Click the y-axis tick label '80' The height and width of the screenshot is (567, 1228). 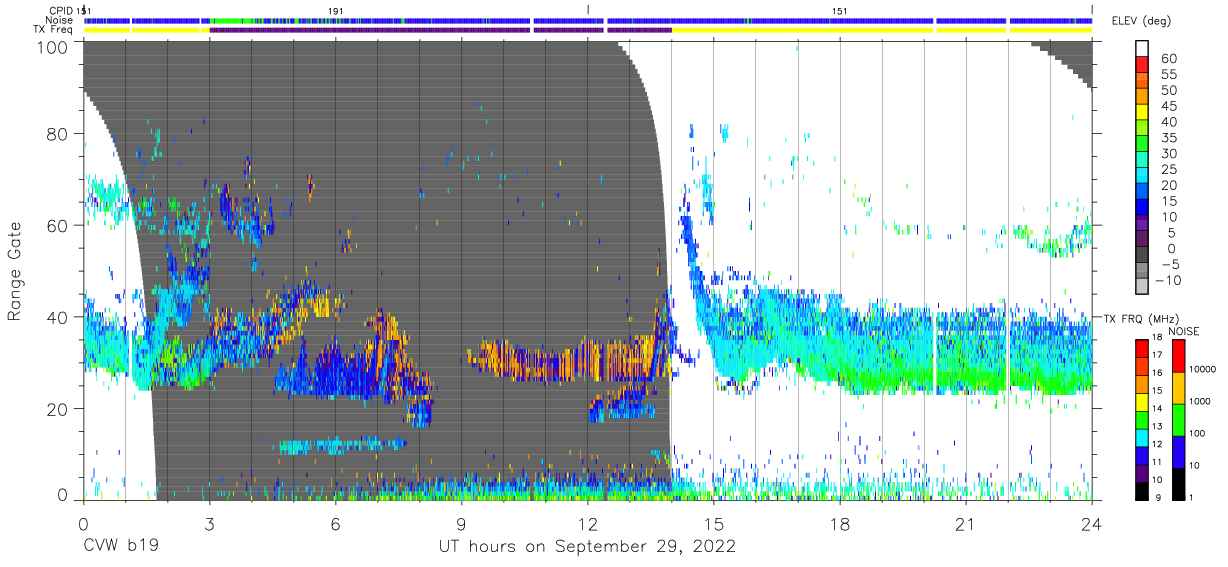[58, 134]
